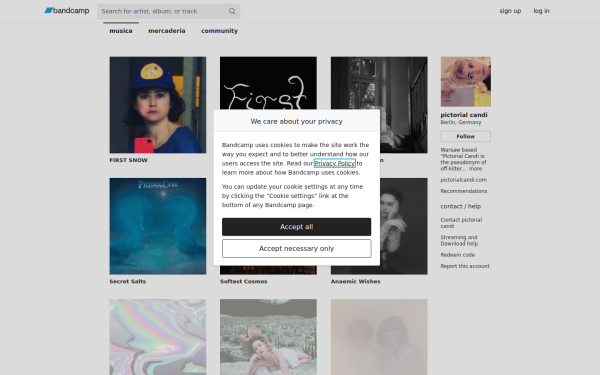
Task: Click Accept necessary only button
Action: pos(297,249)
